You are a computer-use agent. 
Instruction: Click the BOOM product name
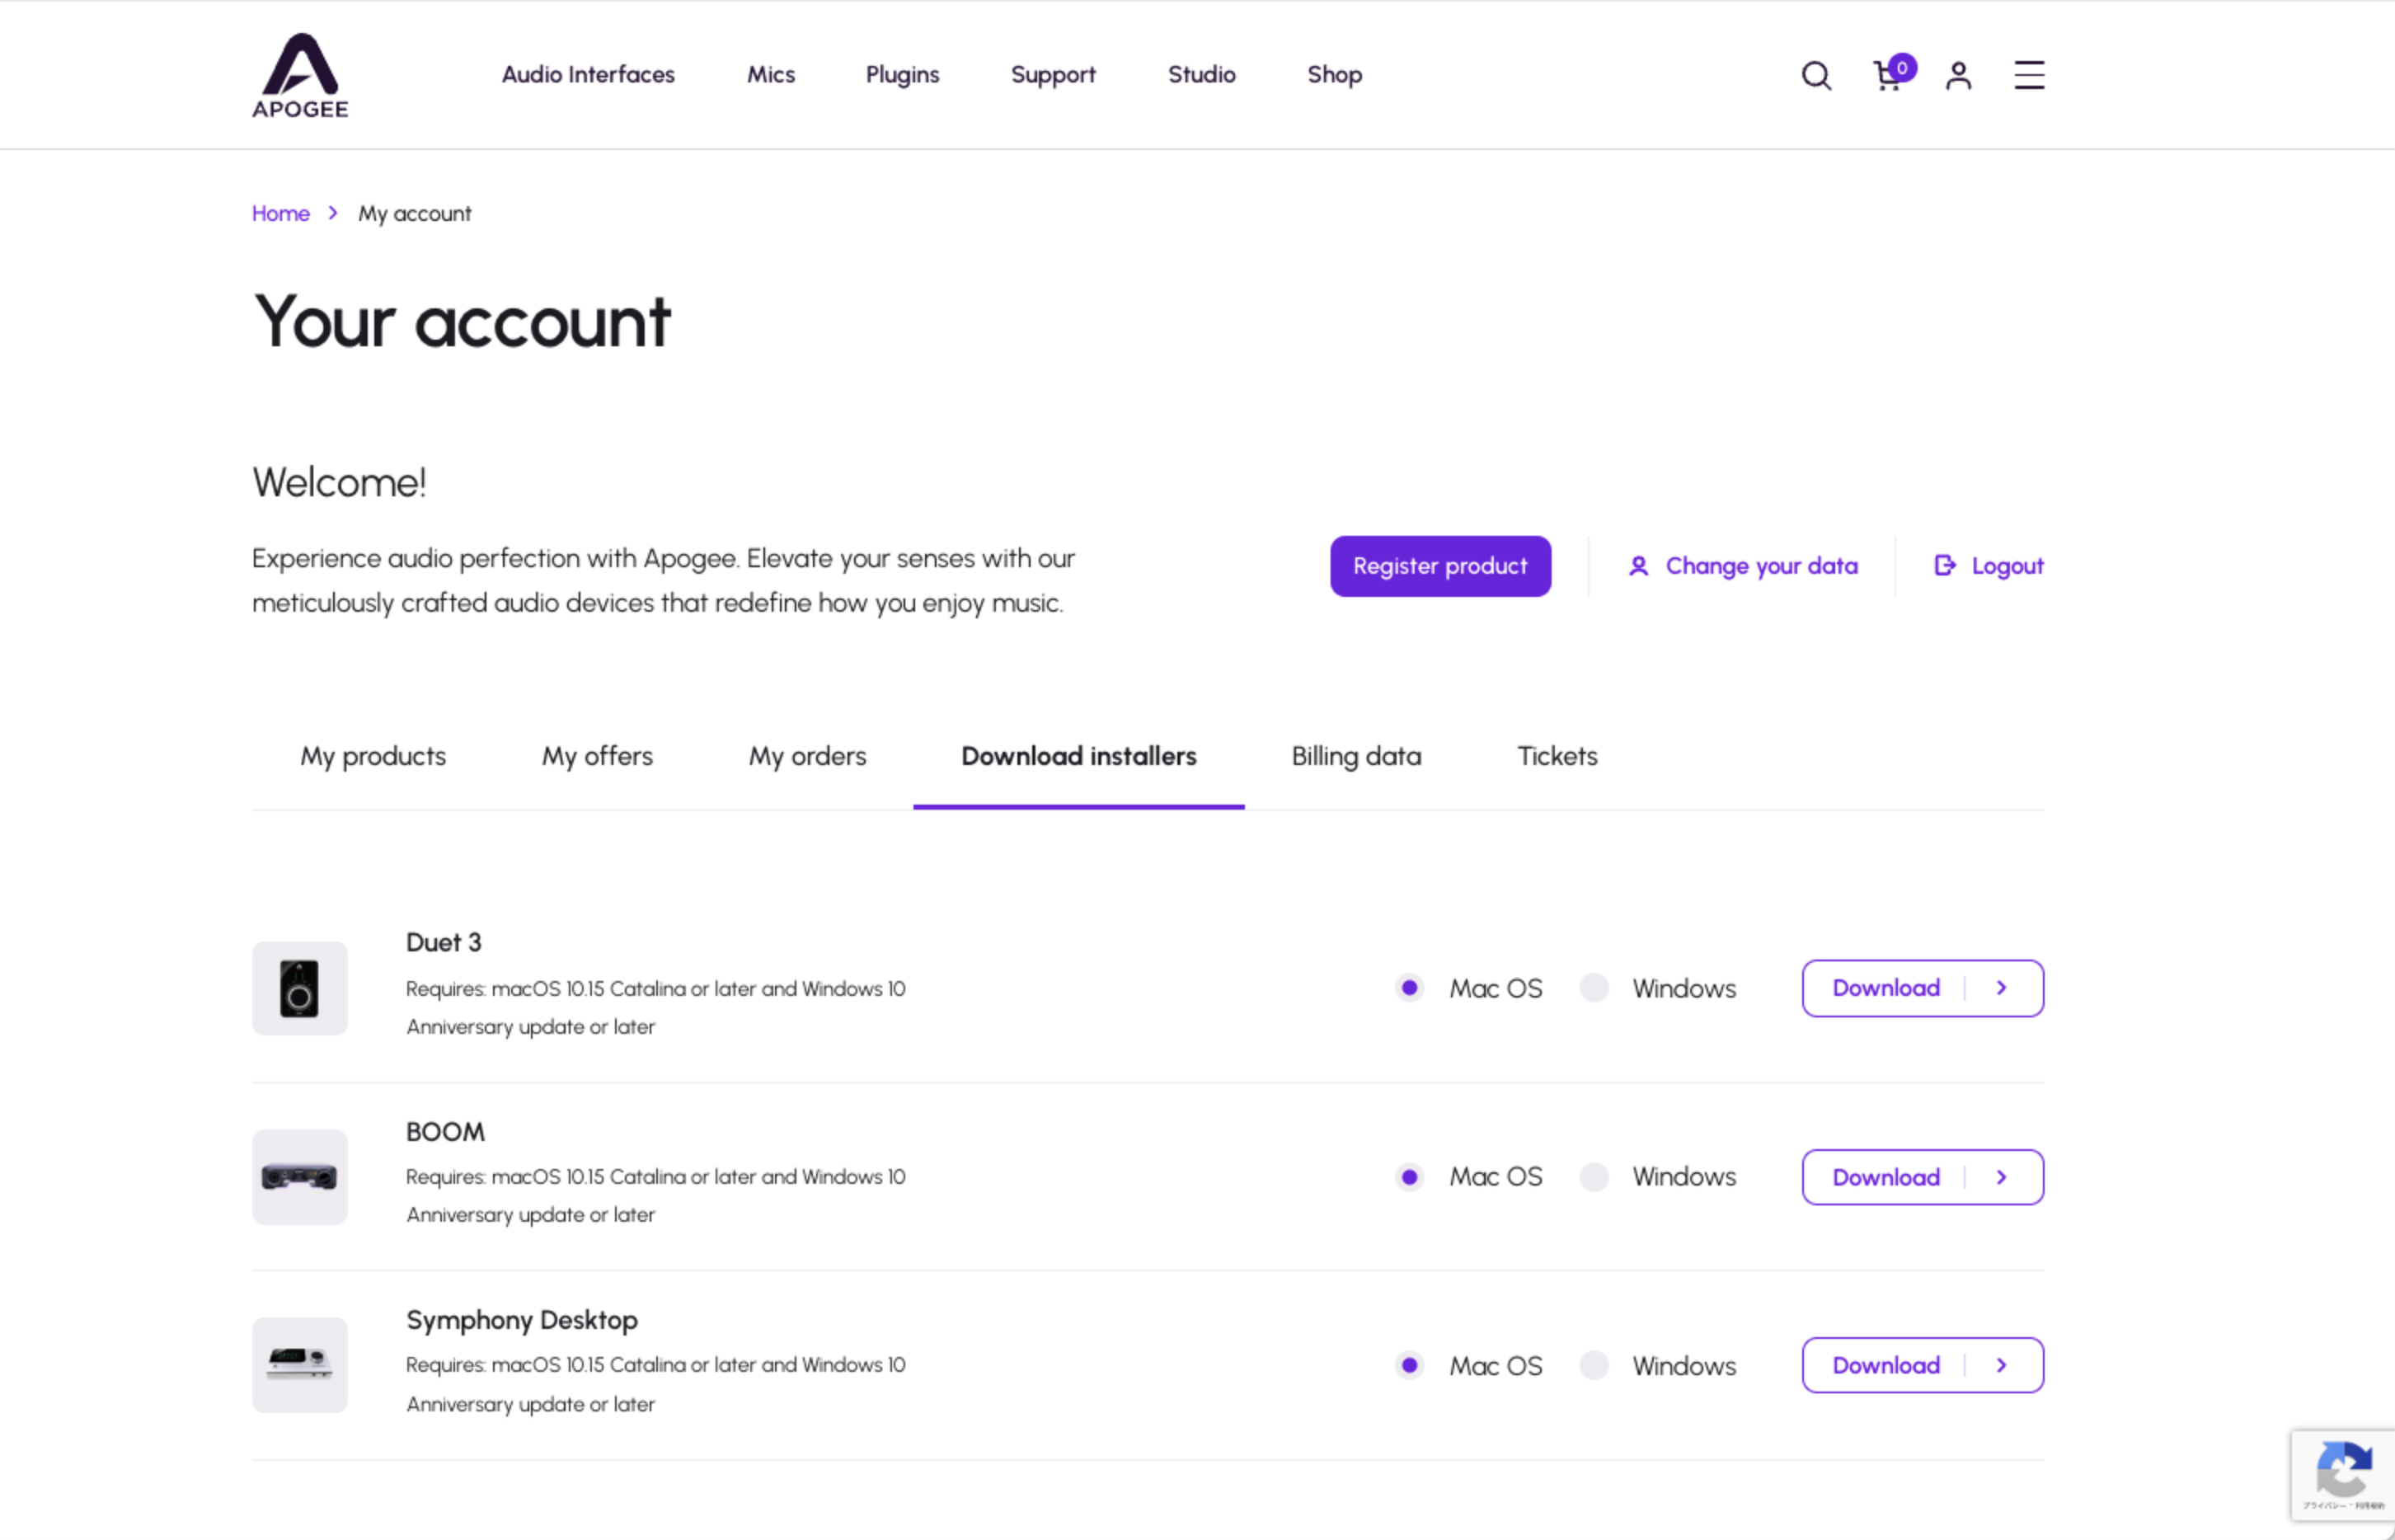[445, 1132]
